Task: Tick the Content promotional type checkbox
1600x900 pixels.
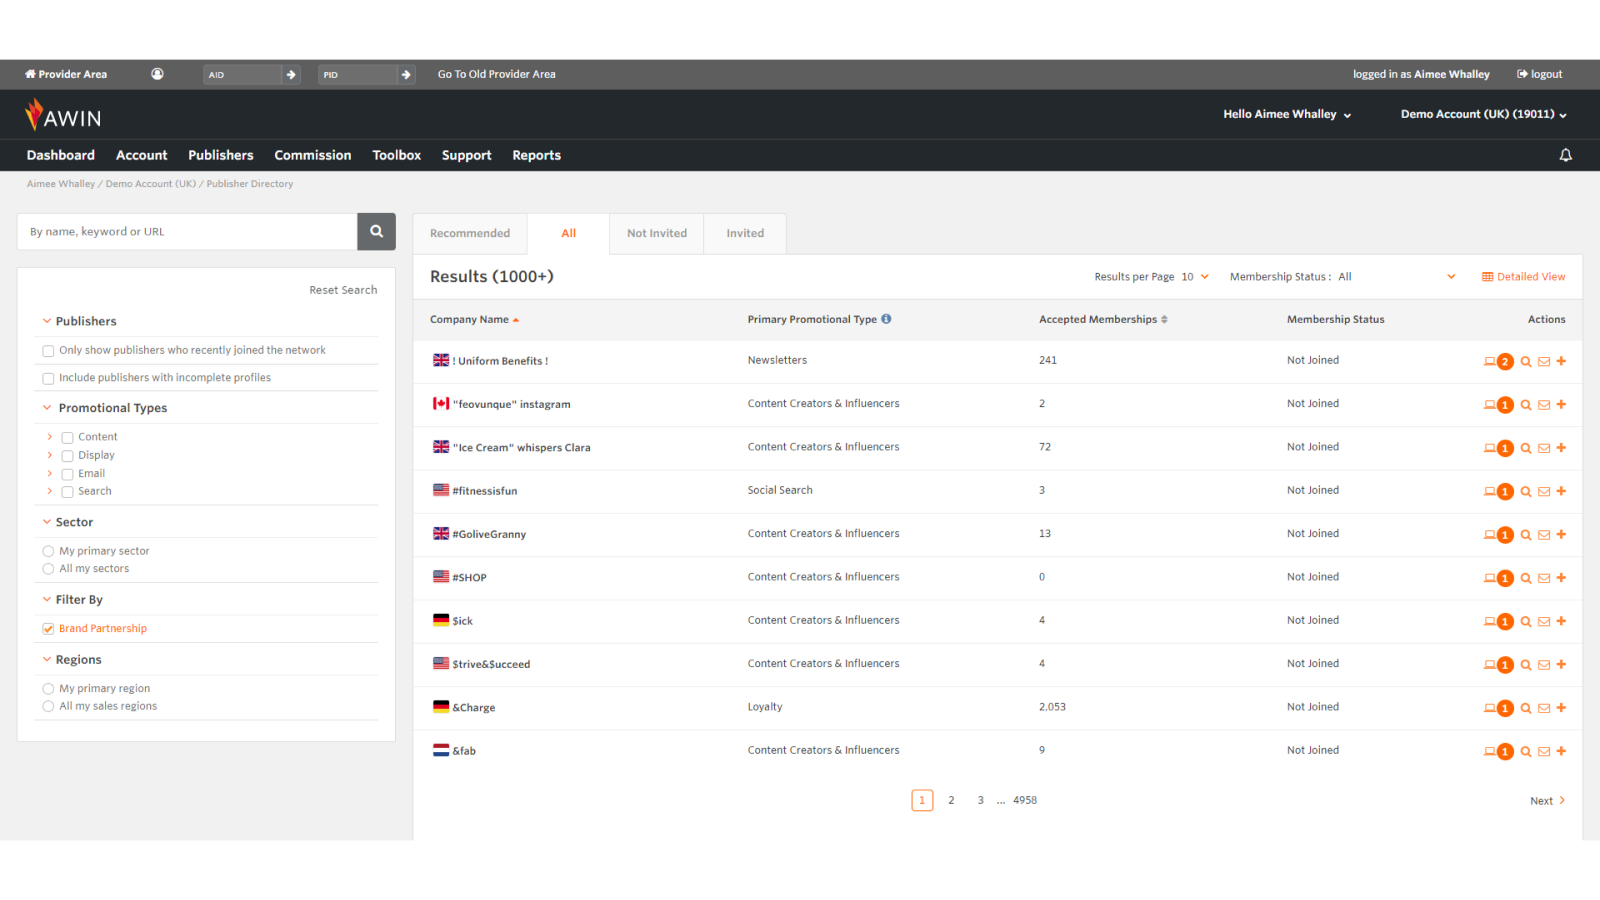Action: click(68, 438)
